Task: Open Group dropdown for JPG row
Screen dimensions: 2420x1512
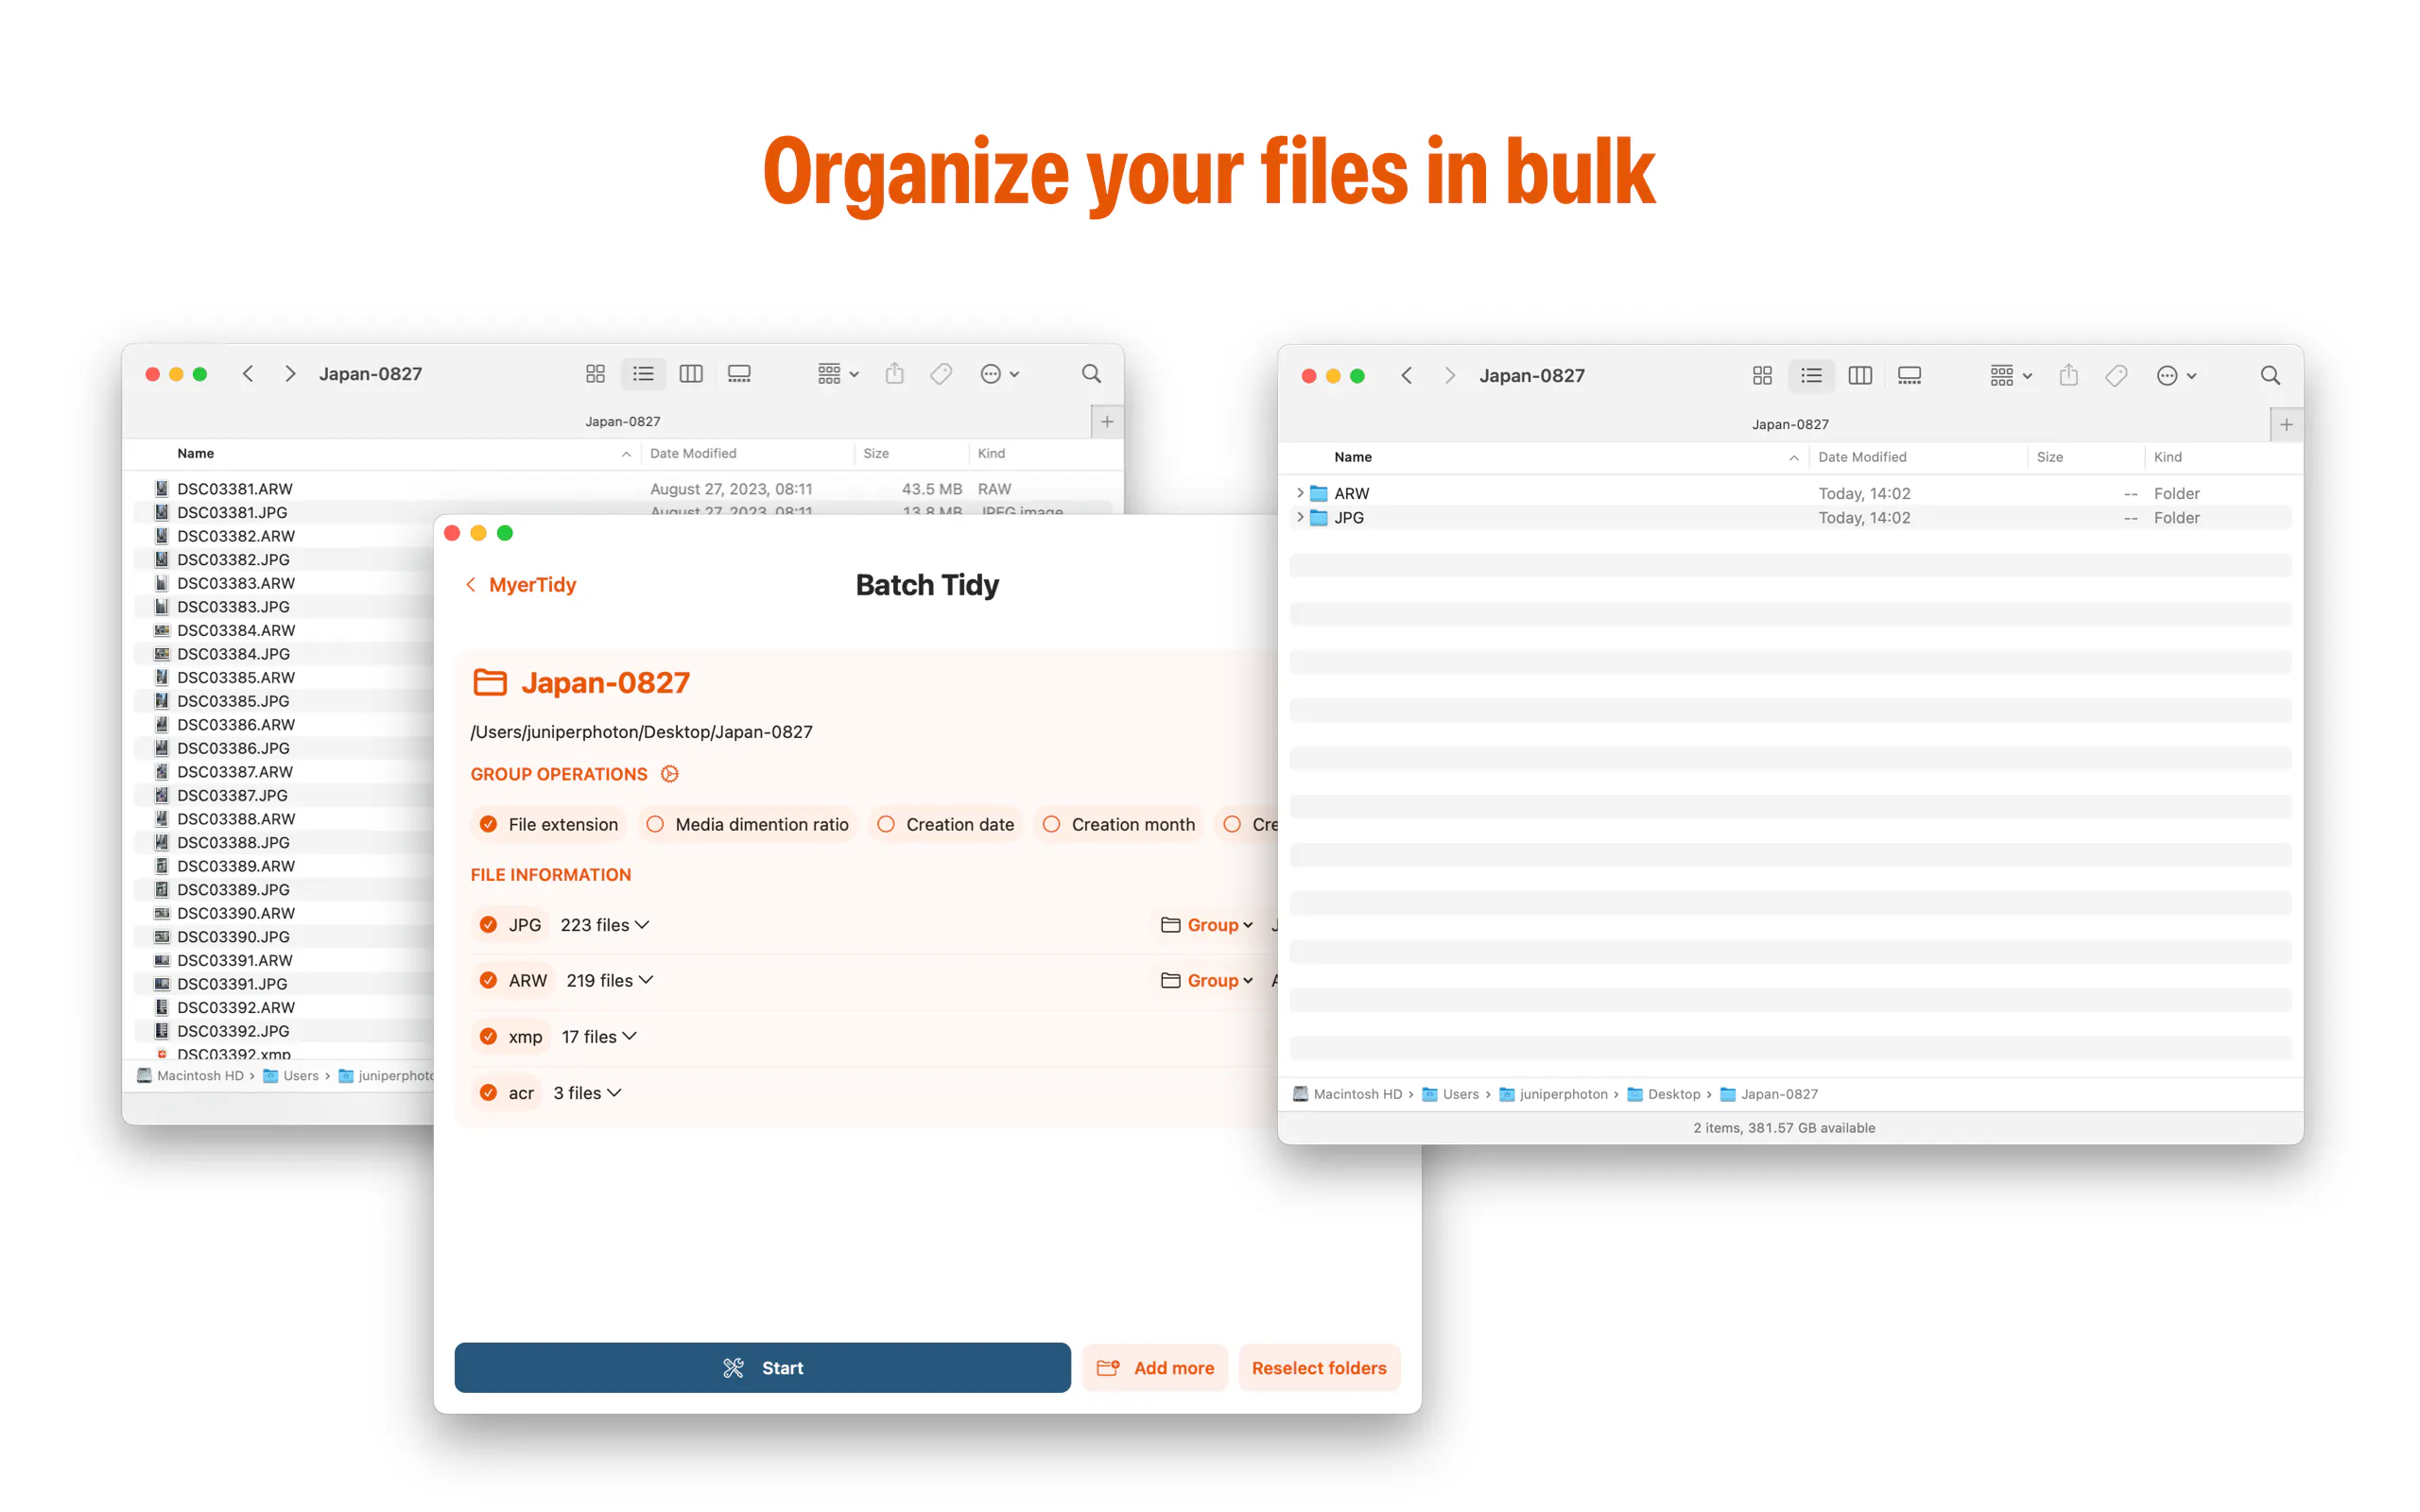Action: (1207, 925)
